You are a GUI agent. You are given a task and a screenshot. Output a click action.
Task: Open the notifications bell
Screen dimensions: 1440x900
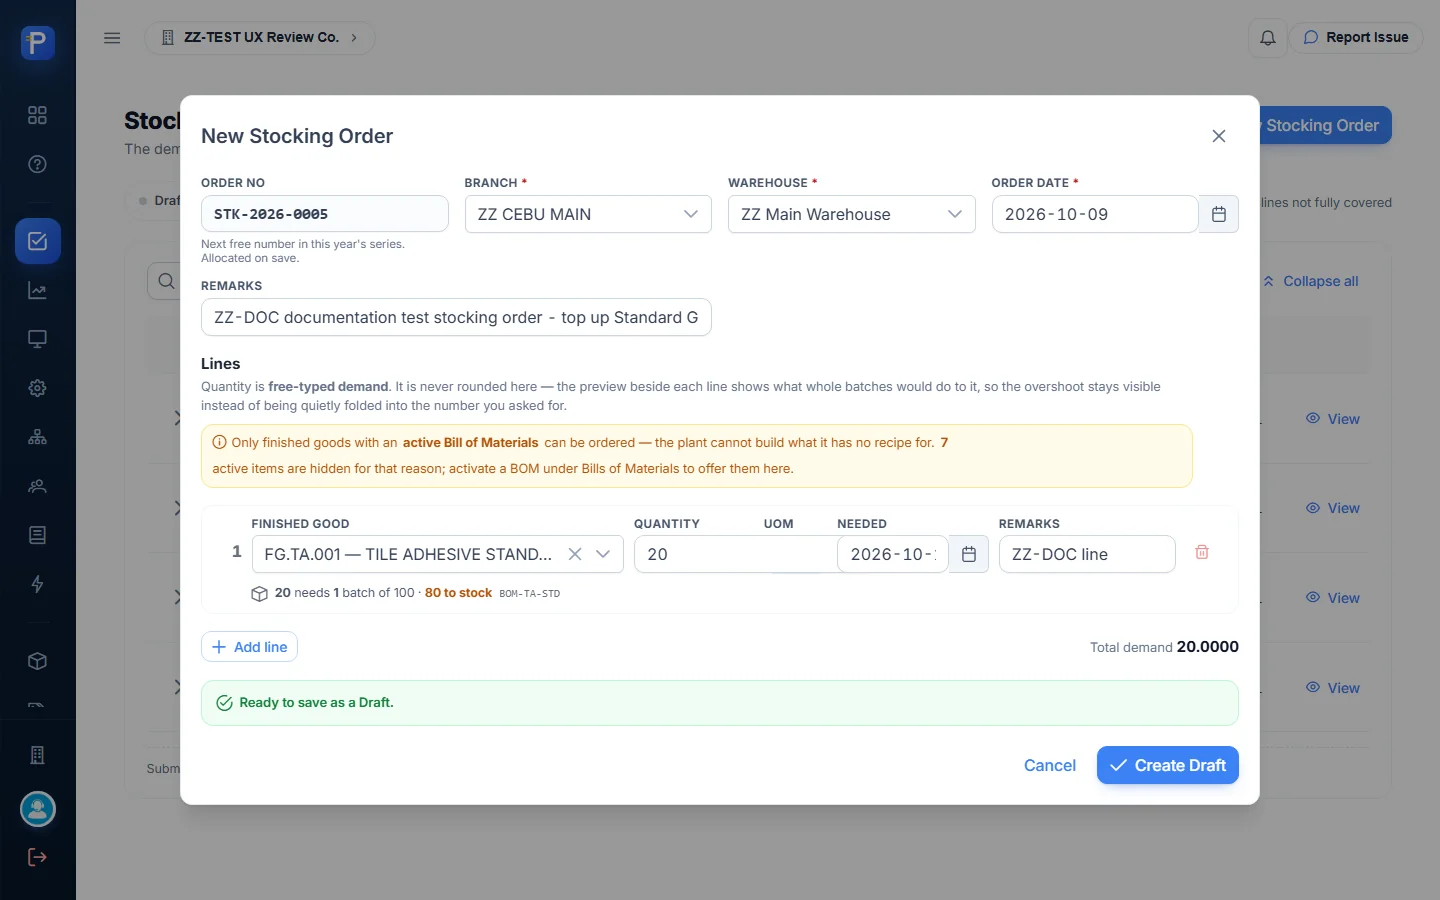[x=1268, y=38]
